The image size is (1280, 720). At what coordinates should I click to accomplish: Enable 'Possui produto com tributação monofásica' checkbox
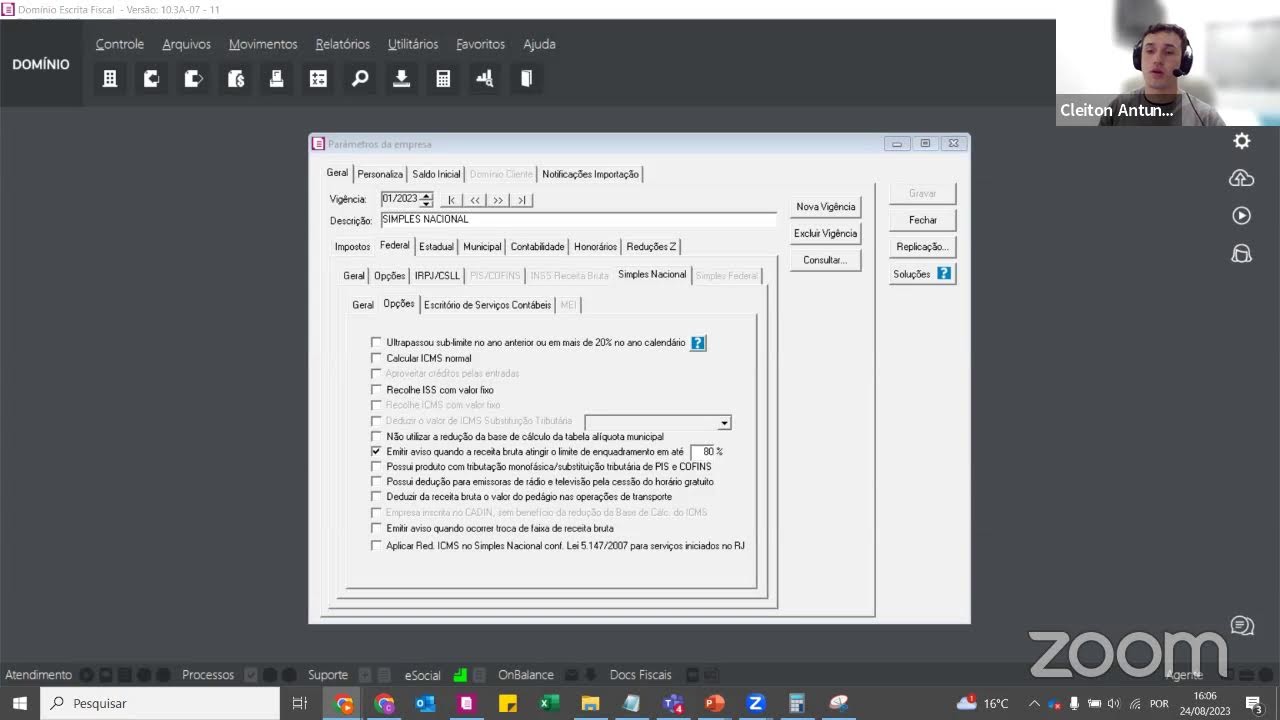376,467
